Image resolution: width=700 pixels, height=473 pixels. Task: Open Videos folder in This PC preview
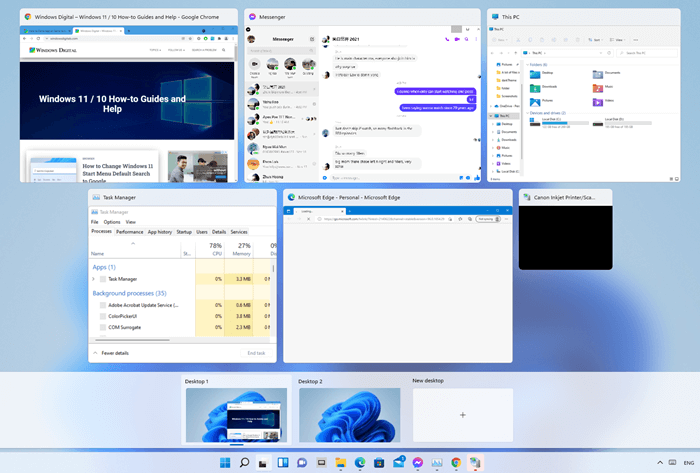(604, 102)
